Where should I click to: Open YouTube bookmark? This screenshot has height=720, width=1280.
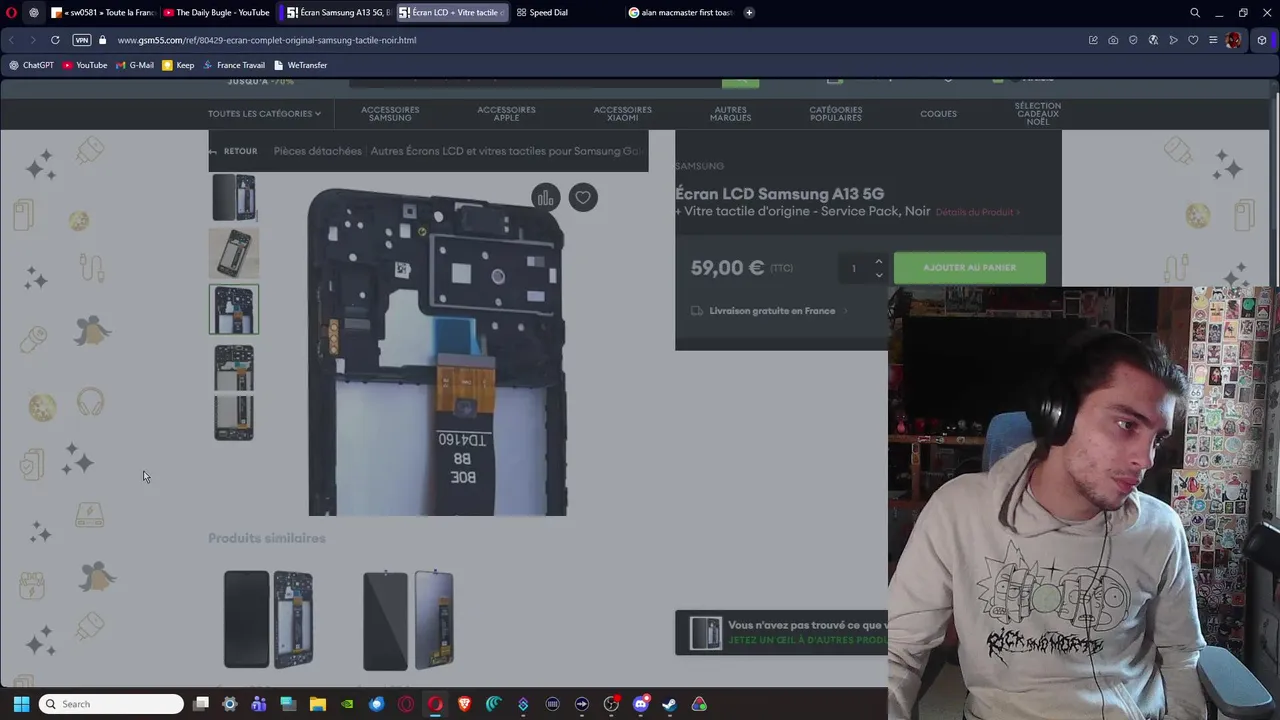point(84,65)
